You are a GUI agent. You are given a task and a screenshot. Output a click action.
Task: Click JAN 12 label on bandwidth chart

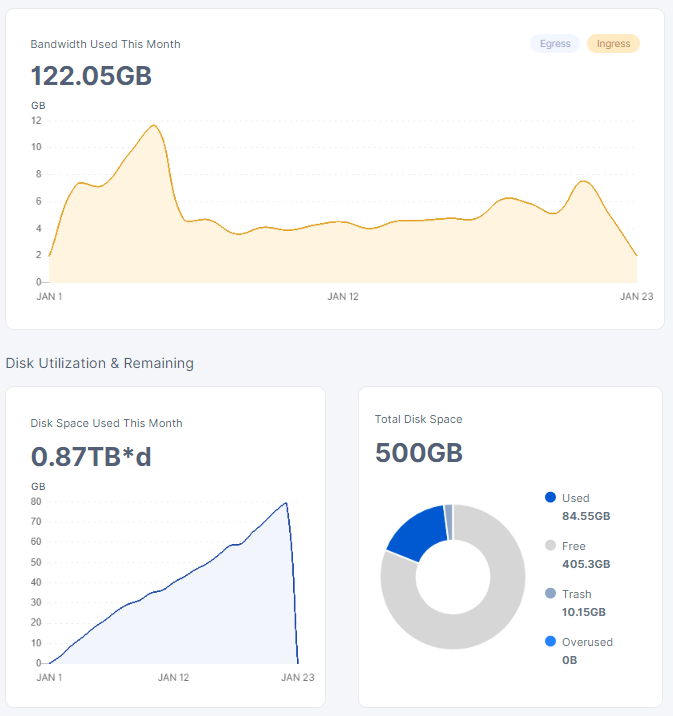(343, 296)
